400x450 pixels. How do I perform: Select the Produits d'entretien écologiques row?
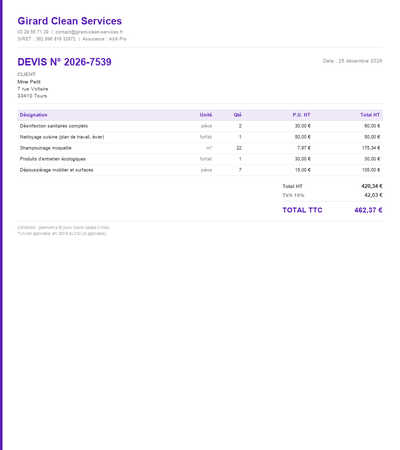tap(200, 159)
